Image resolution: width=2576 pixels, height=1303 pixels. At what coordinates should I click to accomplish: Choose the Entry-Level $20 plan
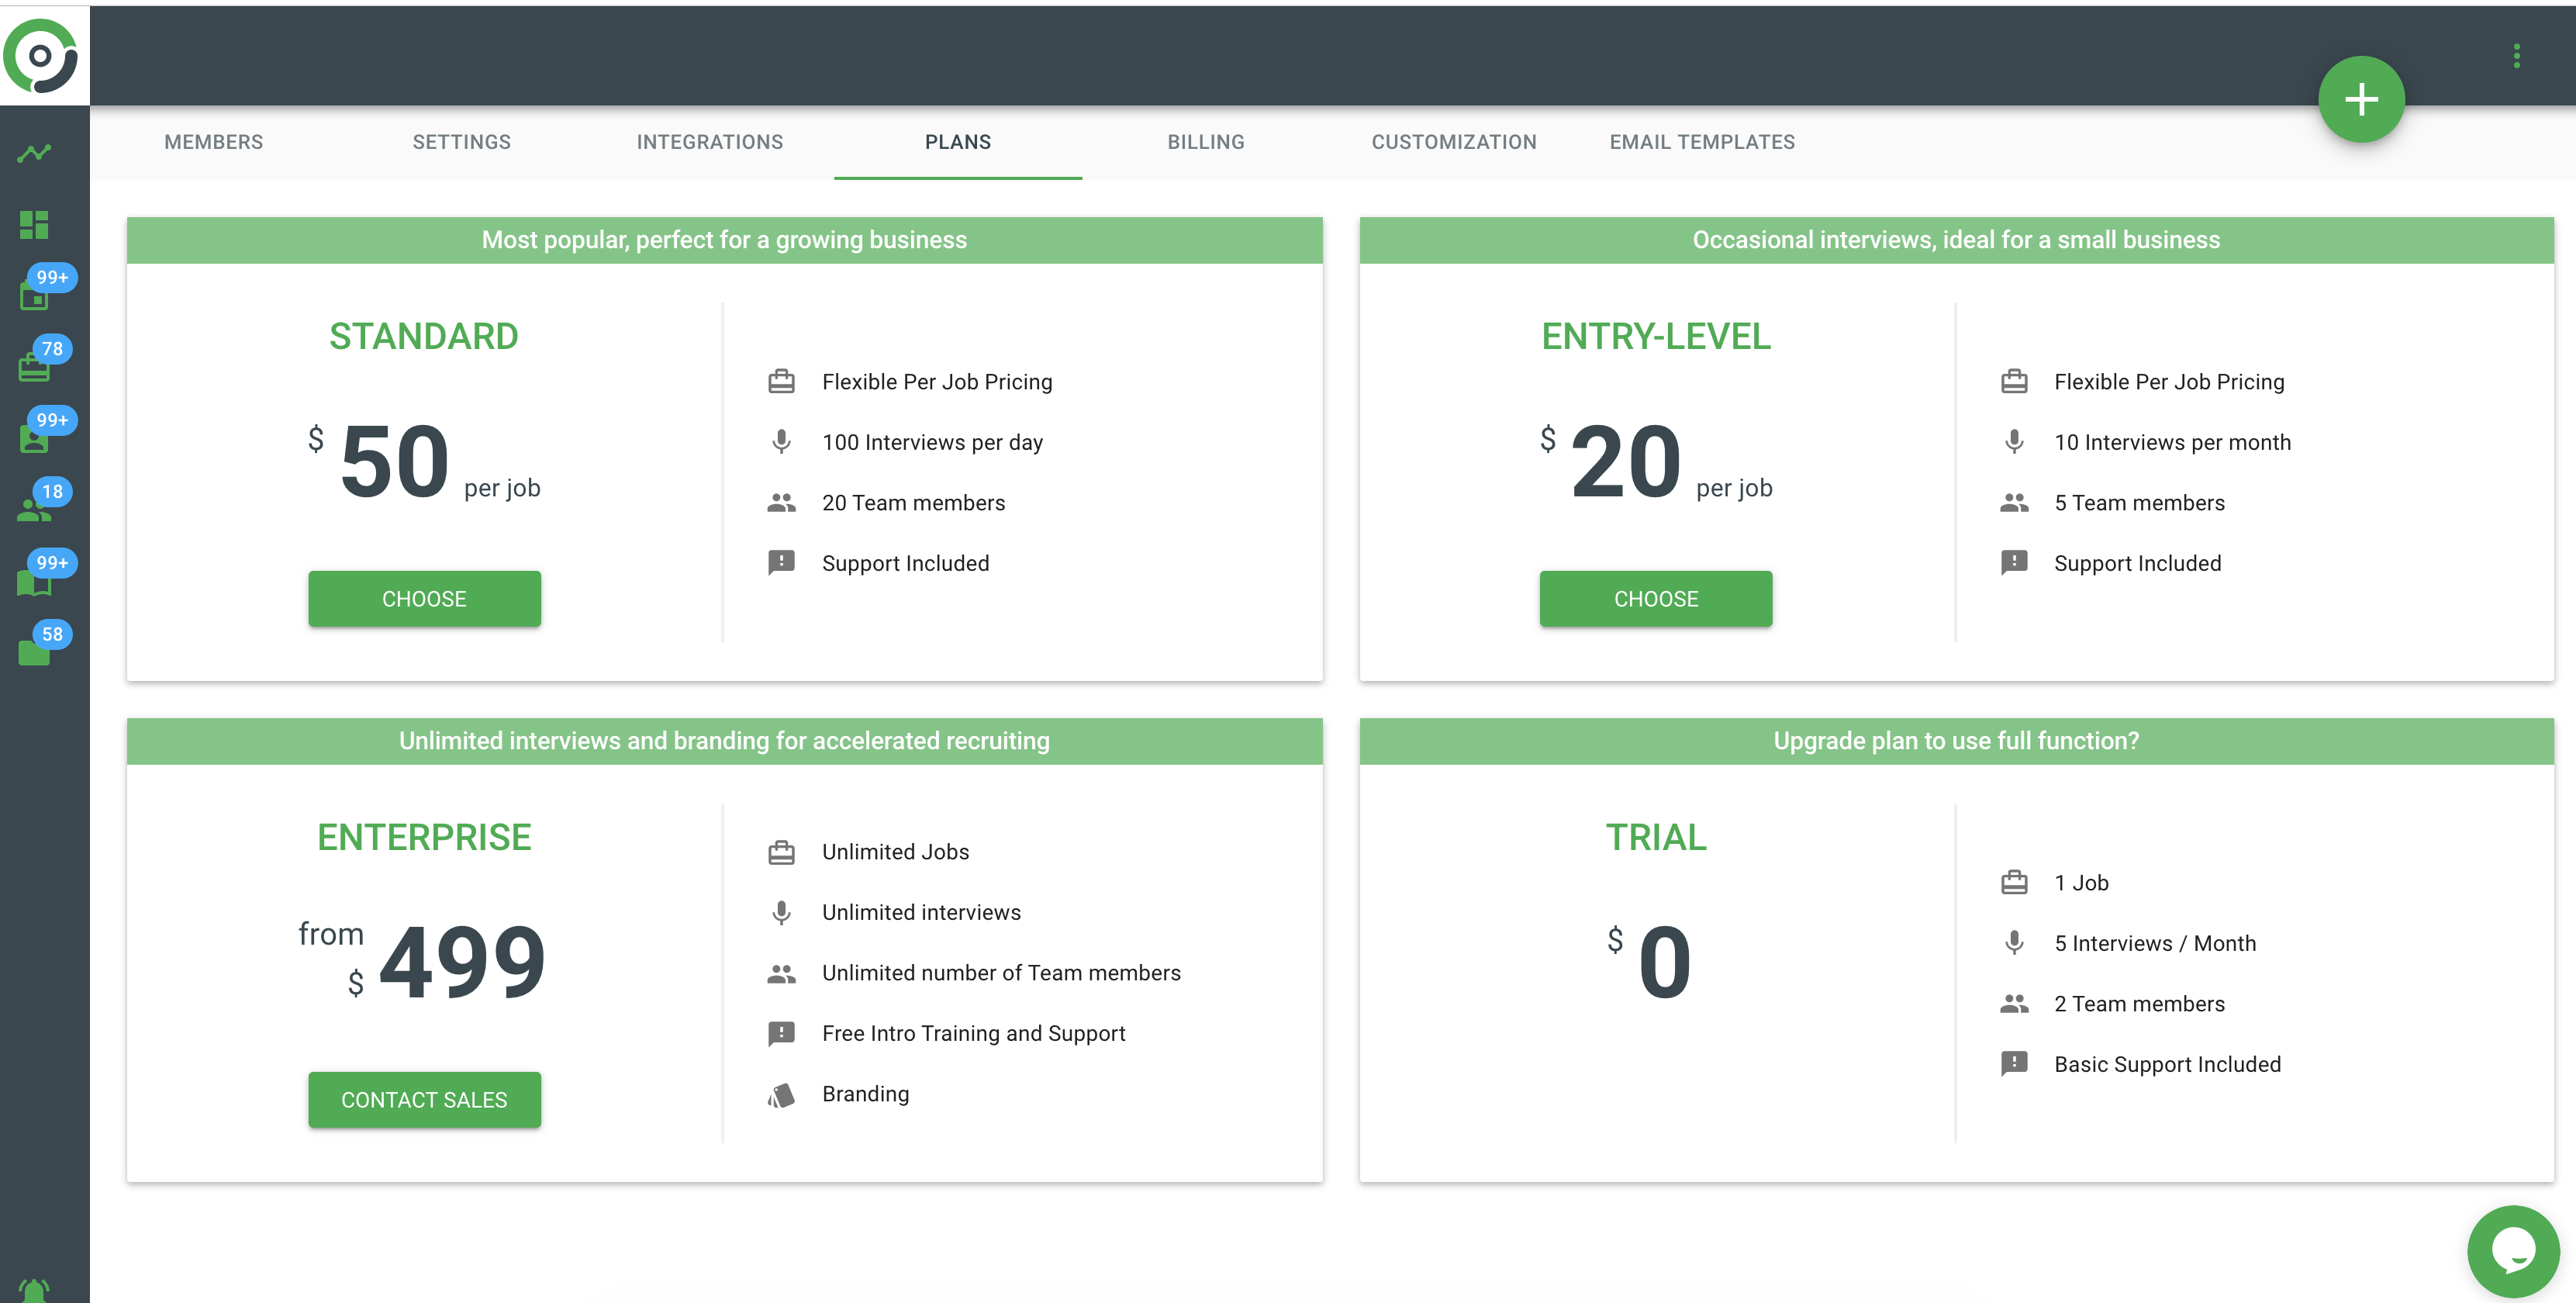click(1655, 599)
